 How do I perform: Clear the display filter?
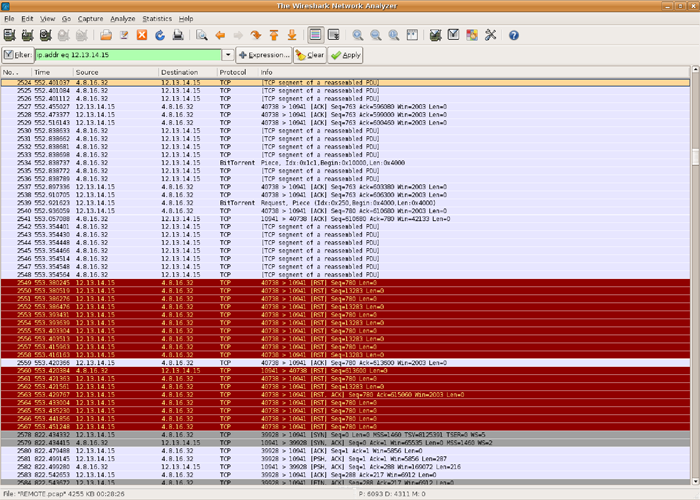point(310,55)
